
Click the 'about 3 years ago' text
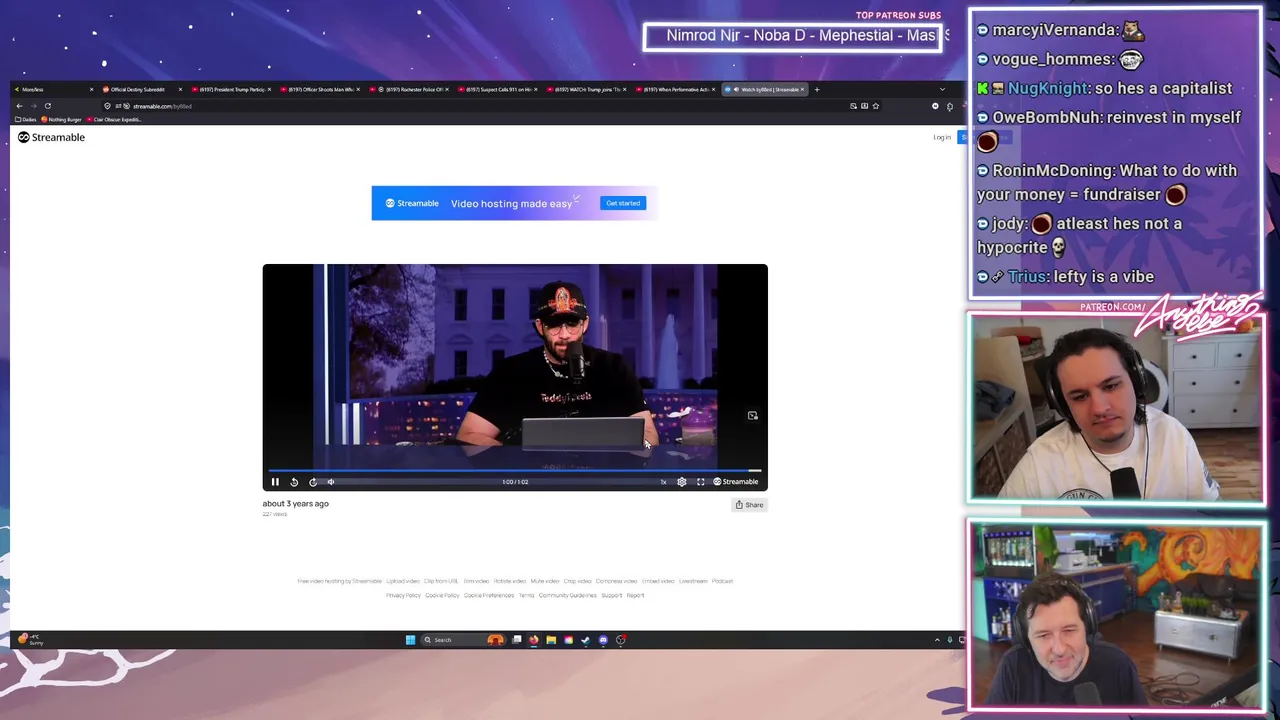pyautogui.click(x=296, y=504)
